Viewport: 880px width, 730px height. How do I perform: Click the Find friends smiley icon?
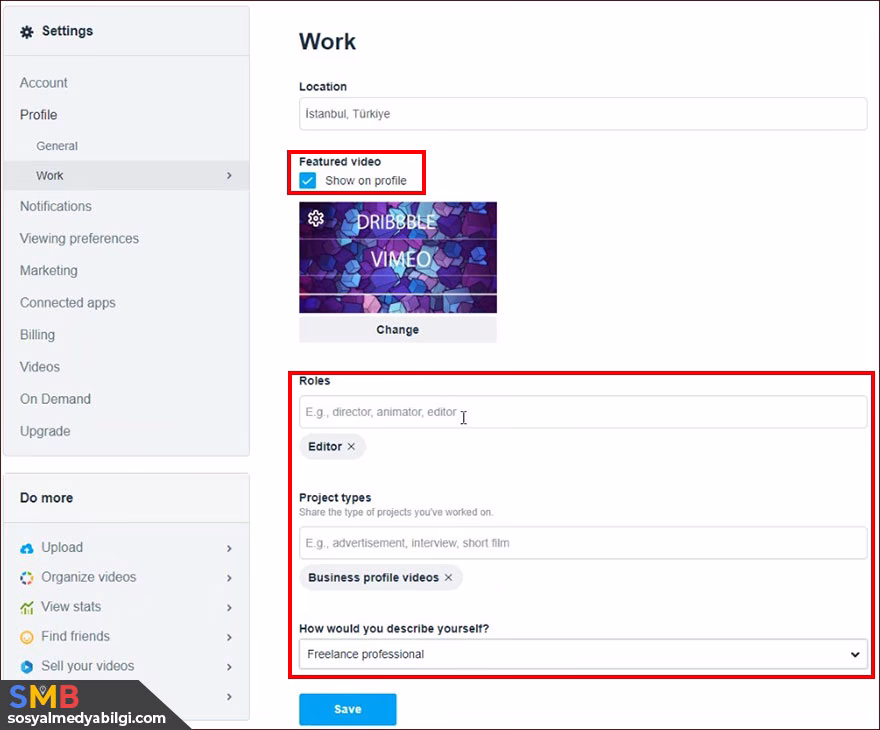[26, 636]
